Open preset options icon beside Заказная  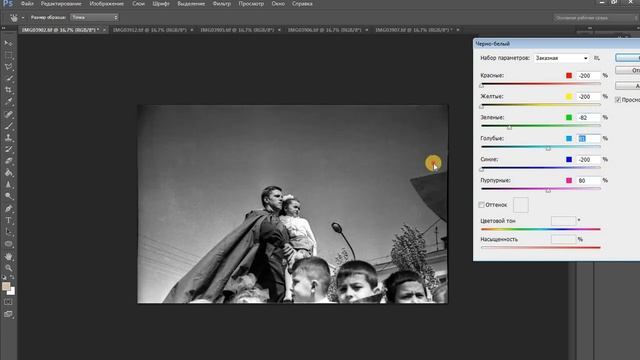point(597,58)
